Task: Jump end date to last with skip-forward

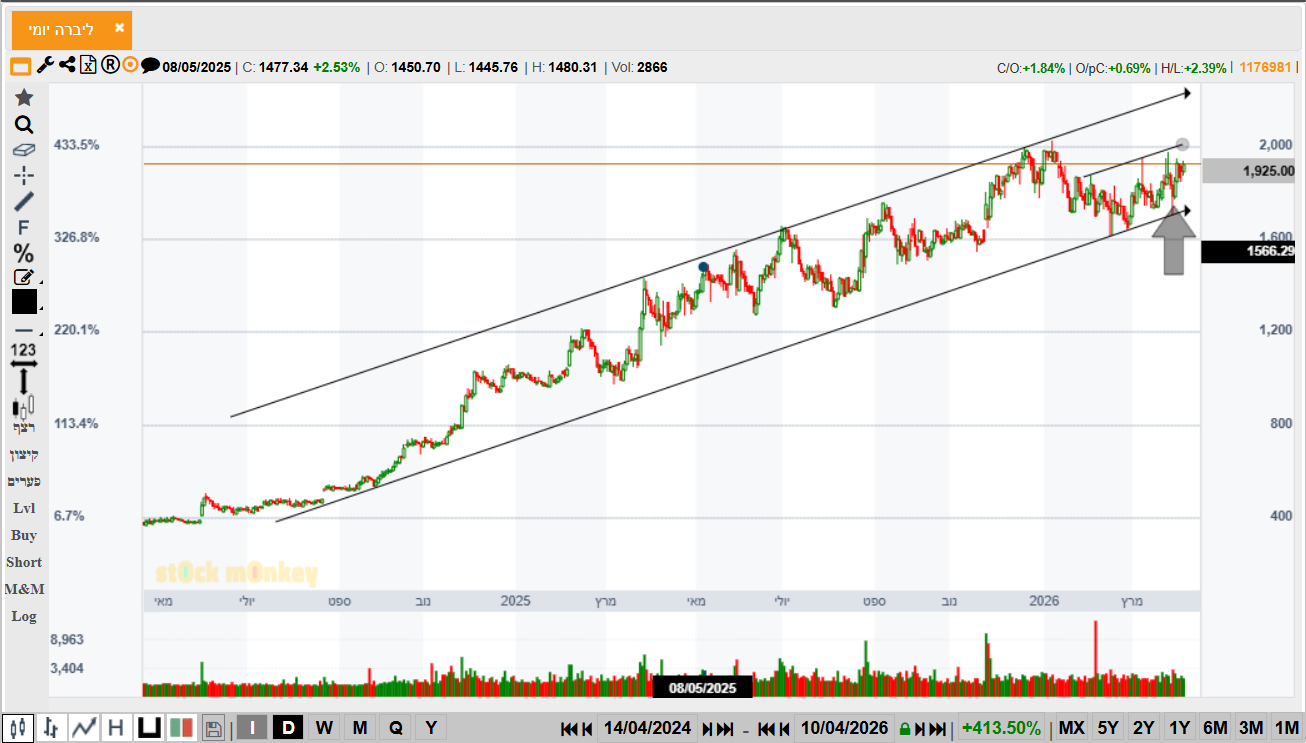Action: (x=938, y=729)
